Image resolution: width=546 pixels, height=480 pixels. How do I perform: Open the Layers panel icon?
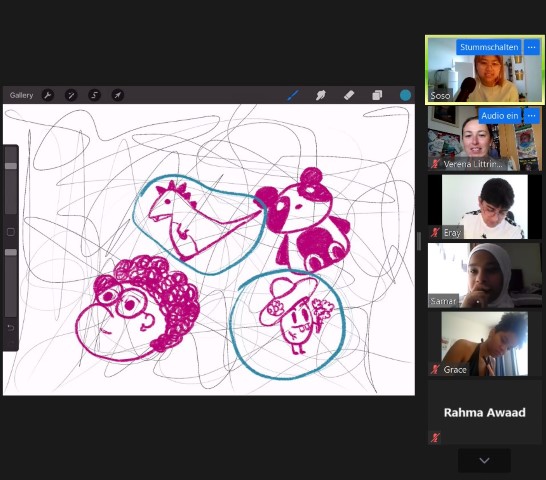[x=377, y=95]
